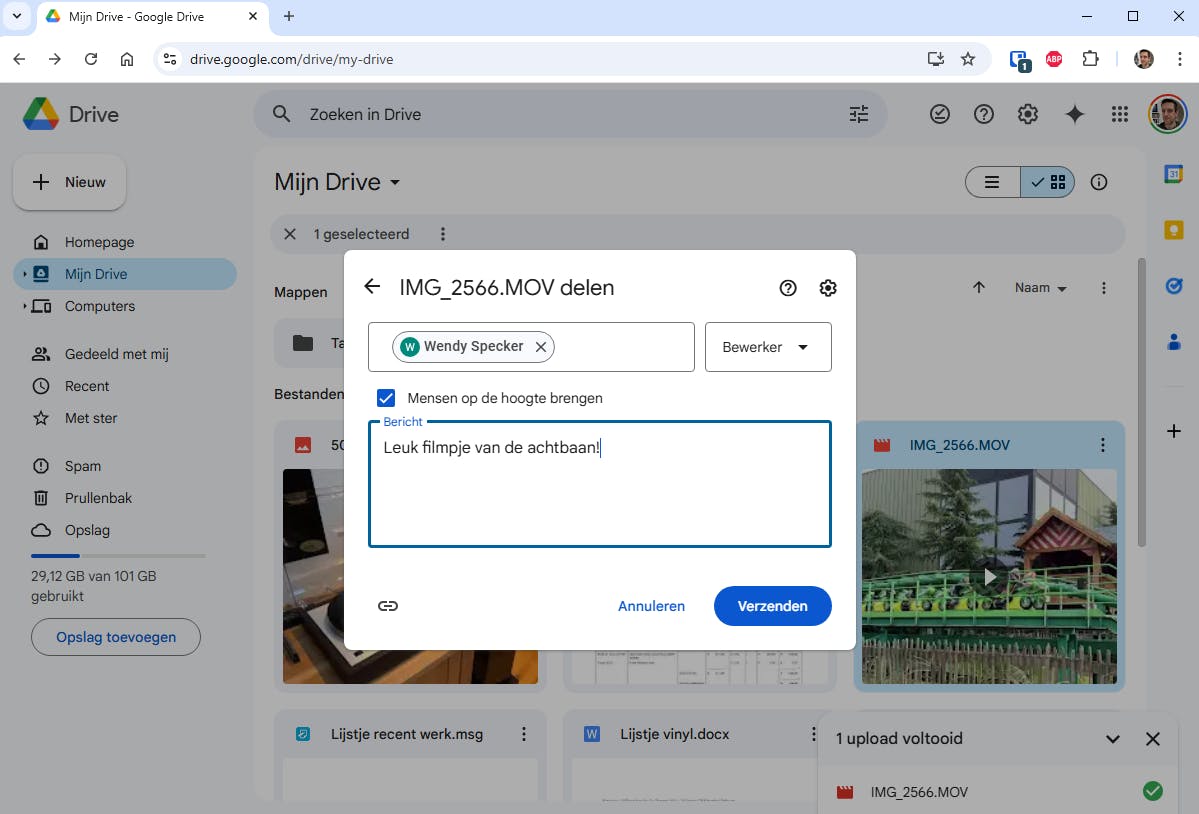Show details info icon
The width and height of the screenshot is (1199, 814).
click(1099, 182)
